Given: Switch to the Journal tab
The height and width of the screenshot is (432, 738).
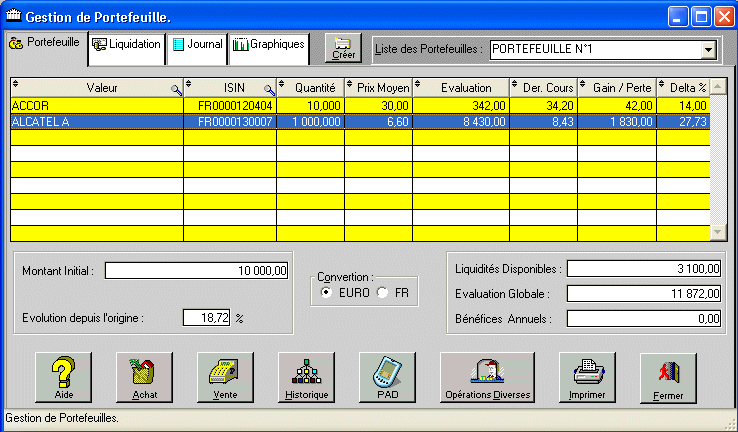Looking at the screenshot, I should pyautogui.click(x=196, y=45).
